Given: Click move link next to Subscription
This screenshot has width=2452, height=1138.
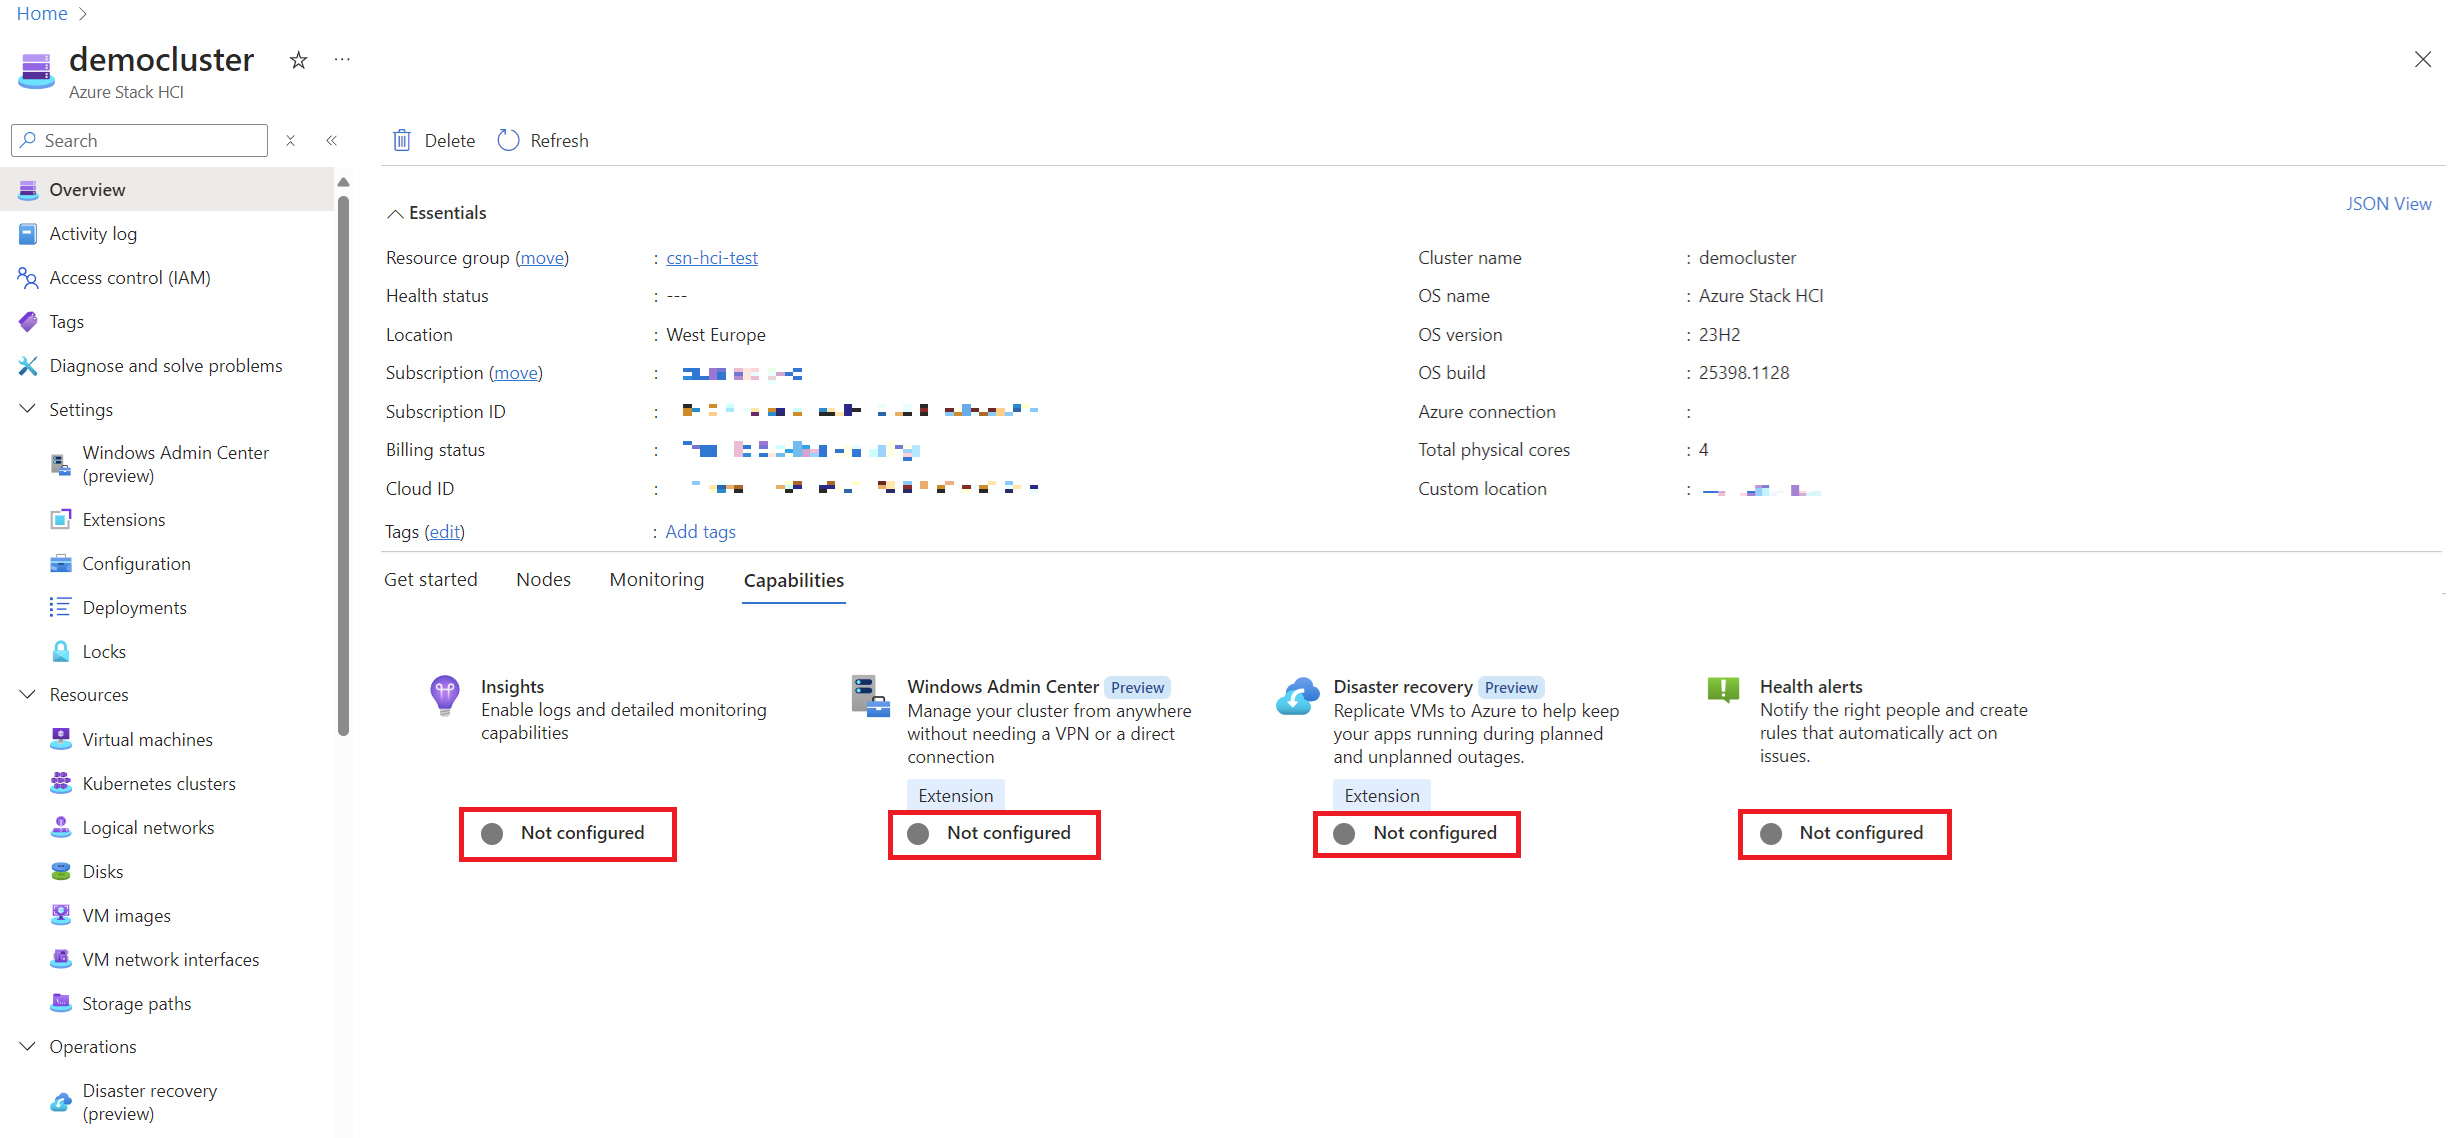Looking at the screenshot, I should (516, 373).
